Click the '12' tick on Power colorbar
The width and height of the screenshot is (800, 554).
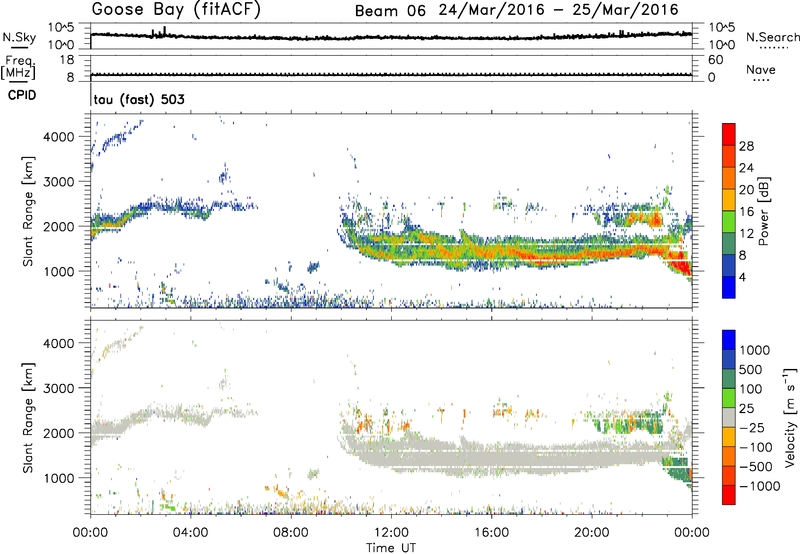(x=746, y=233)
